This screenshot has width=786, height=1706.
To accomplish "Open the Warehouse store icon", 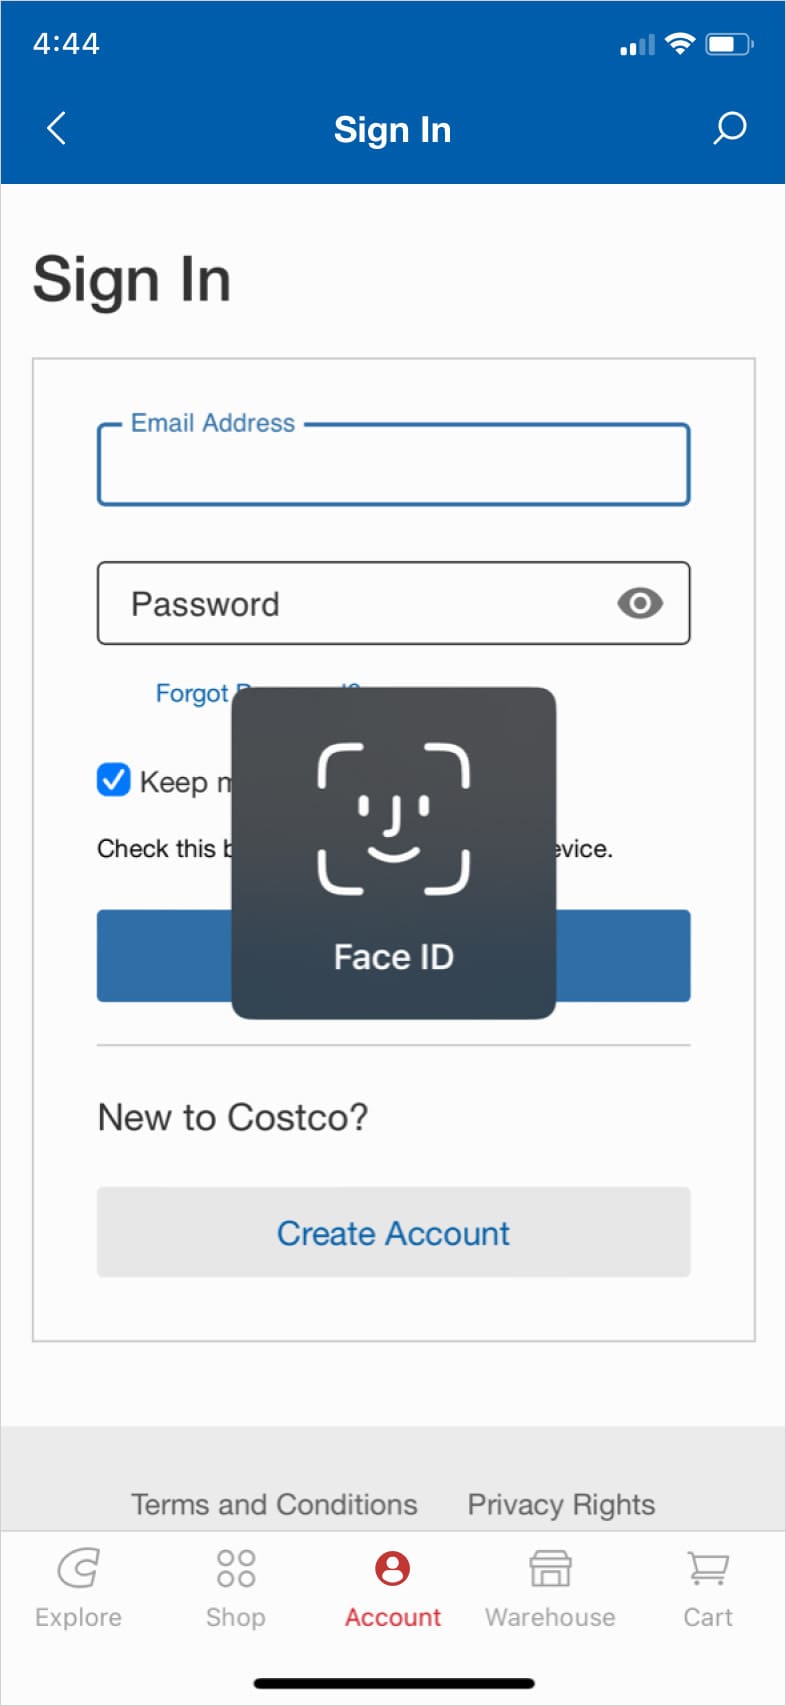I will pos(550,1568).
